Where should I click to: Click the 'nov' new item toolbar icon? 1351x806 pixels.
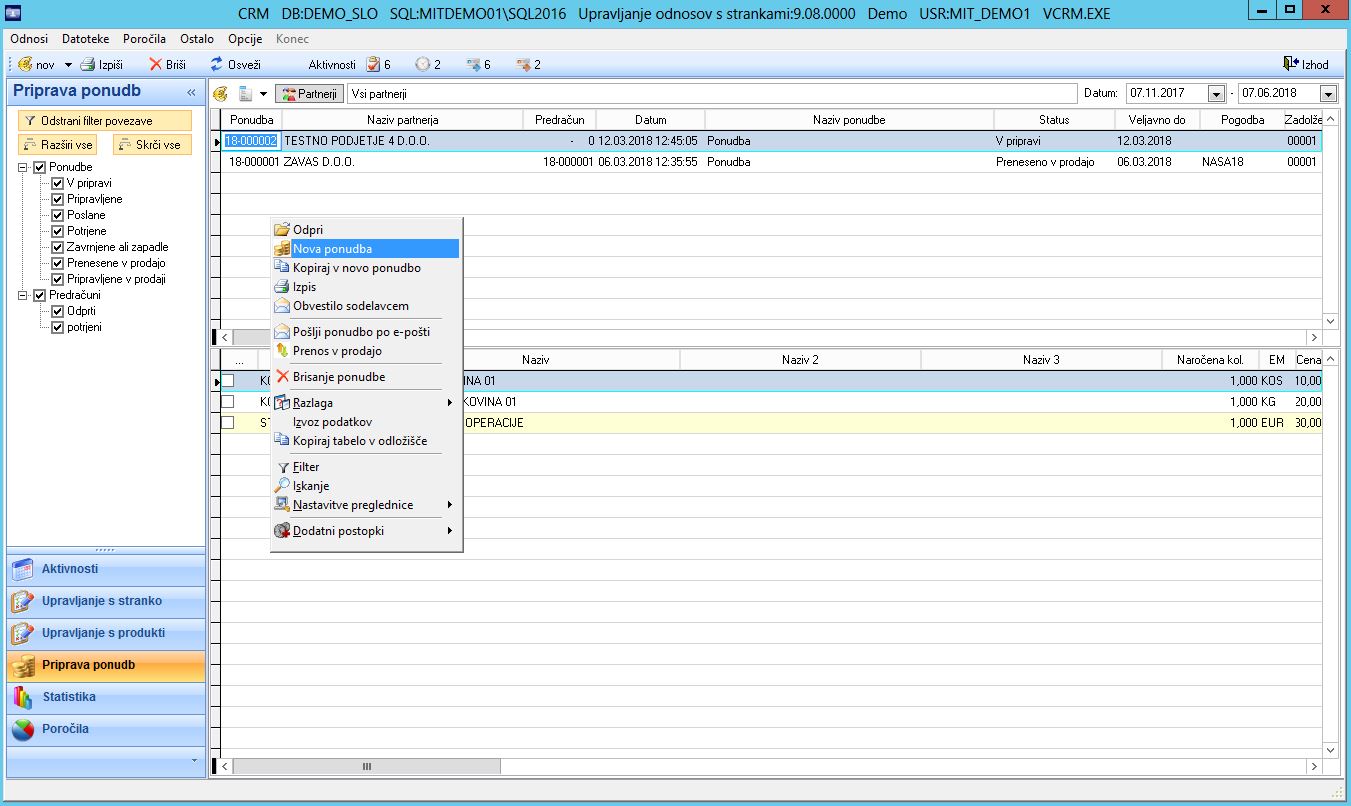pos(25,64)
